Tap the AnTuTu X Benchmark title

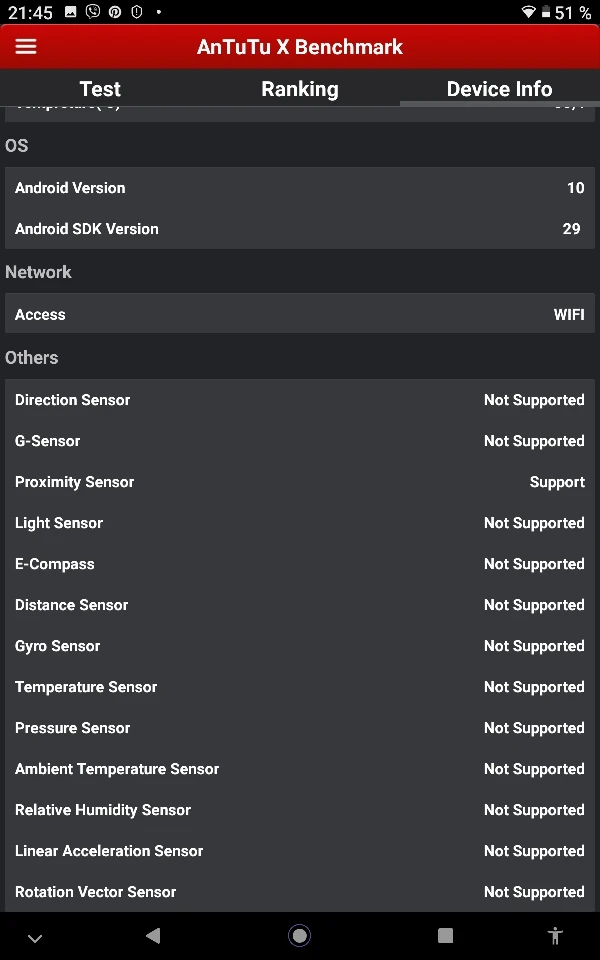coord(300,47)
